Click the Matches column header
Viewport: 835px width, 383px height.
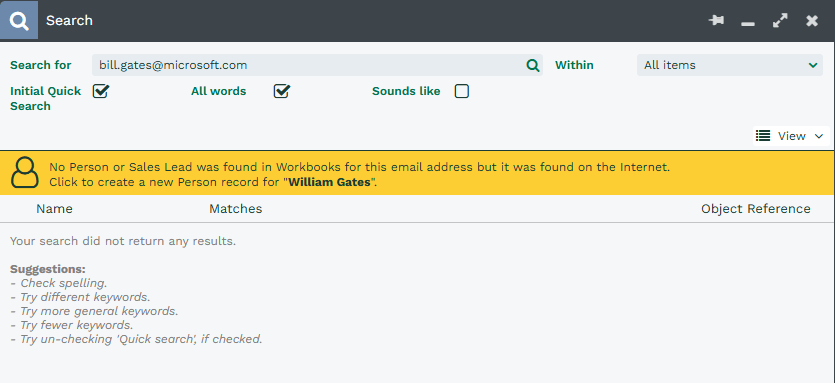click(x=235, y=209)
